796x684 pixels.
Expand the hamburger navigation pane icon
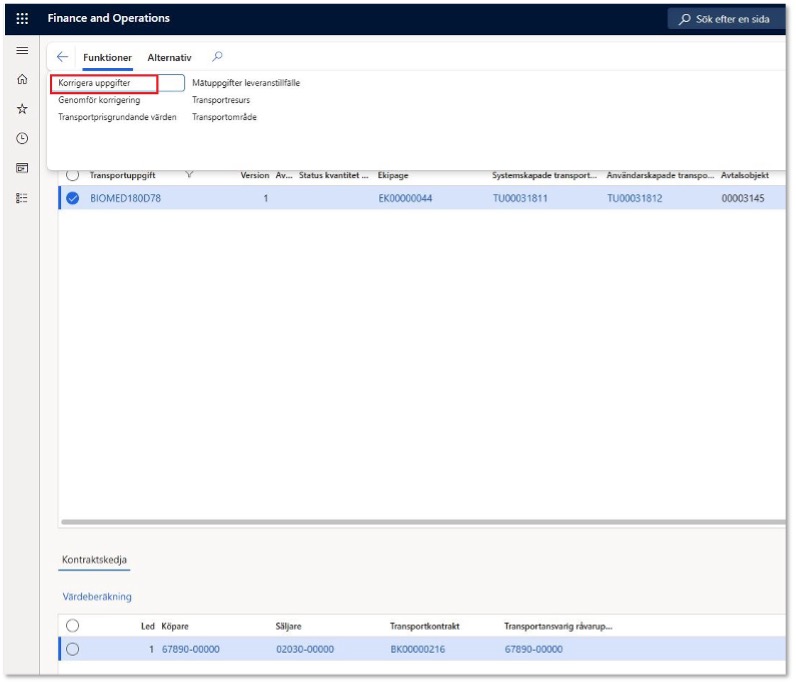tap(22, 50)
